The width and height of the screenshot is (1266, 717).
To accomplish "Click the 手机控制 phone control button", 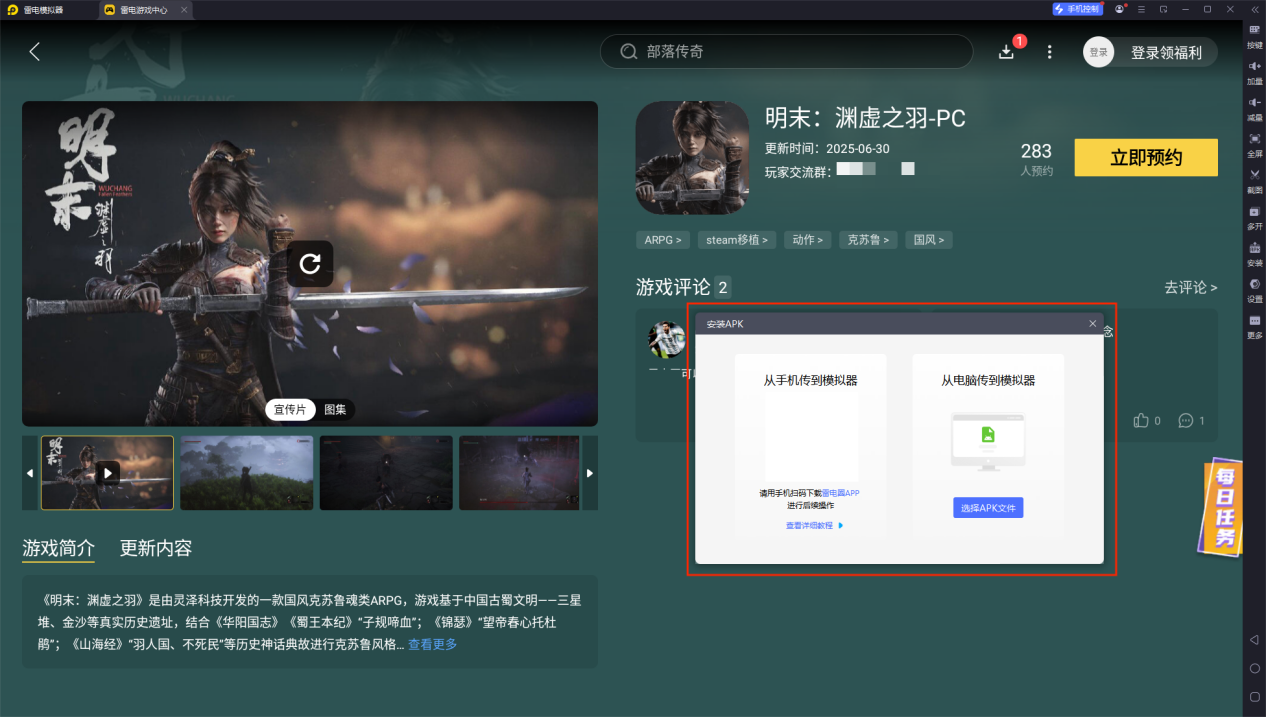I will 1076,9.
